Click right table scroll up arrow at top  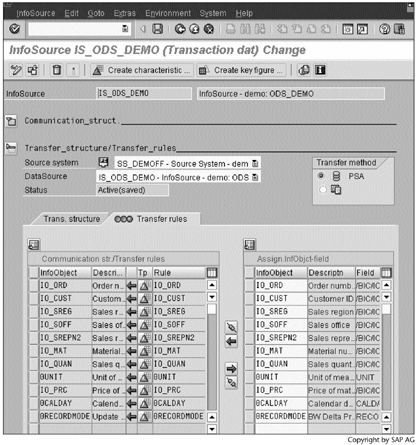point(386,285)
